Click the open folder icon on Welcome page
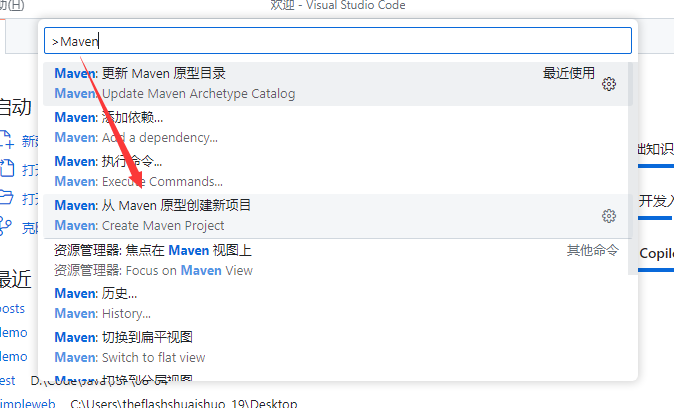 [x=8, y=197]
